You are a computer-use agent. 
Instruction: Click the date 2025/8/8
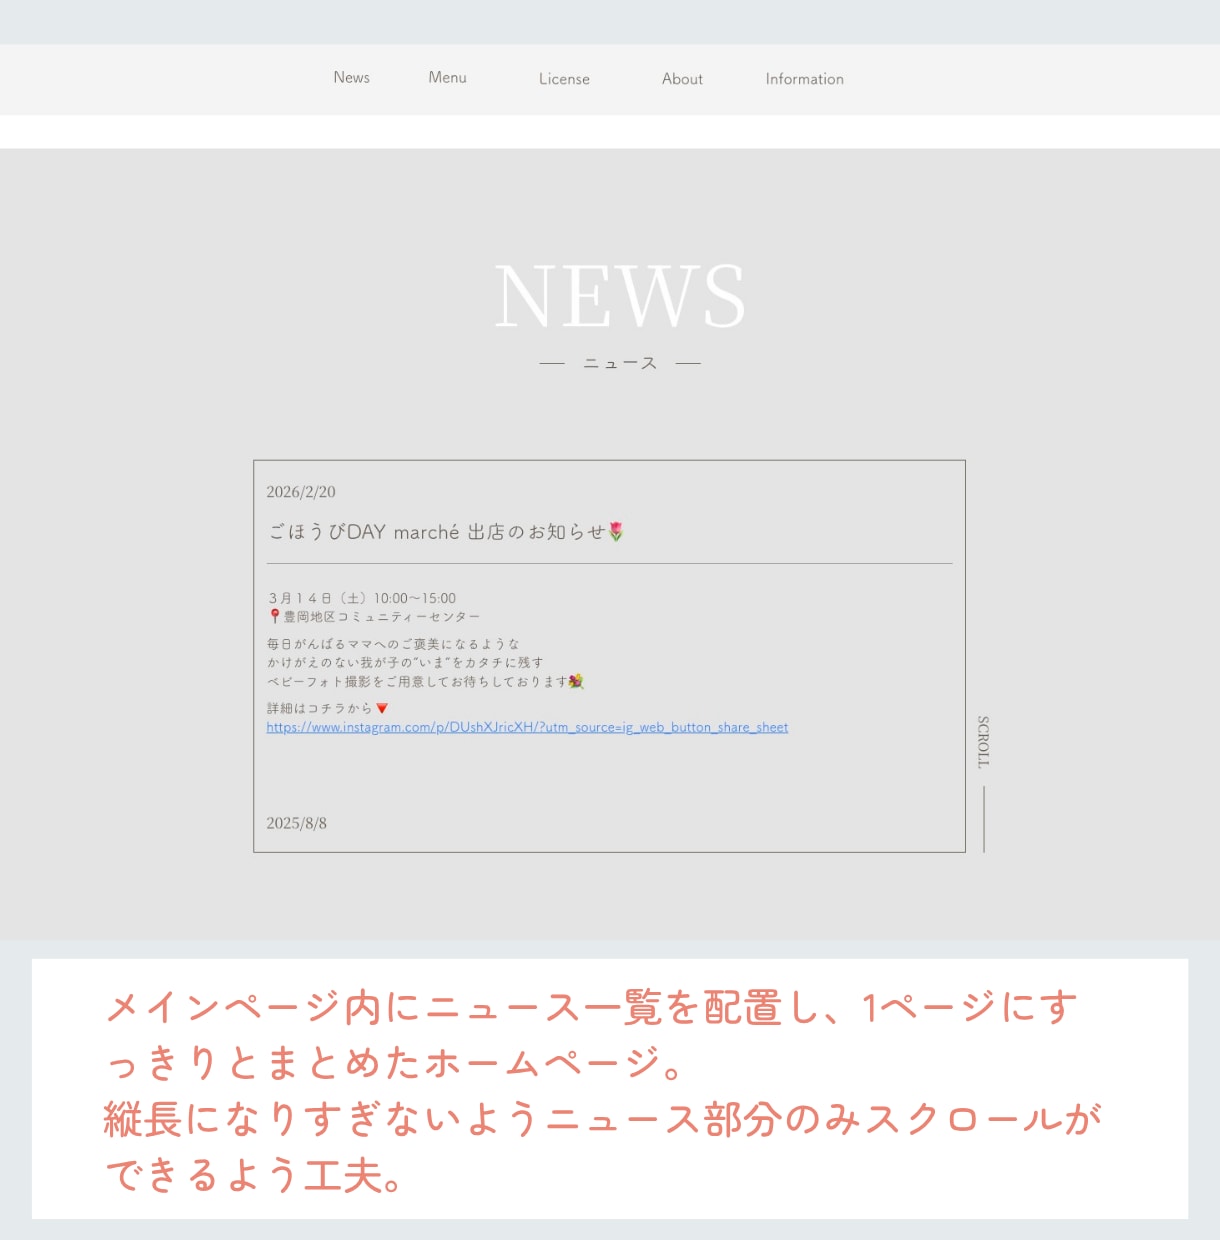click(296, 823)
